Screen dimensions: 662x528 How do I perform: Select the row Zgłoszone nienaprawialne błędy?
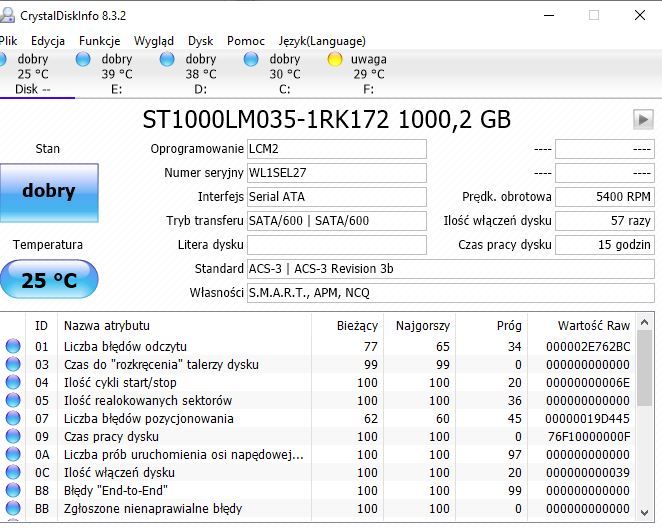318,509
